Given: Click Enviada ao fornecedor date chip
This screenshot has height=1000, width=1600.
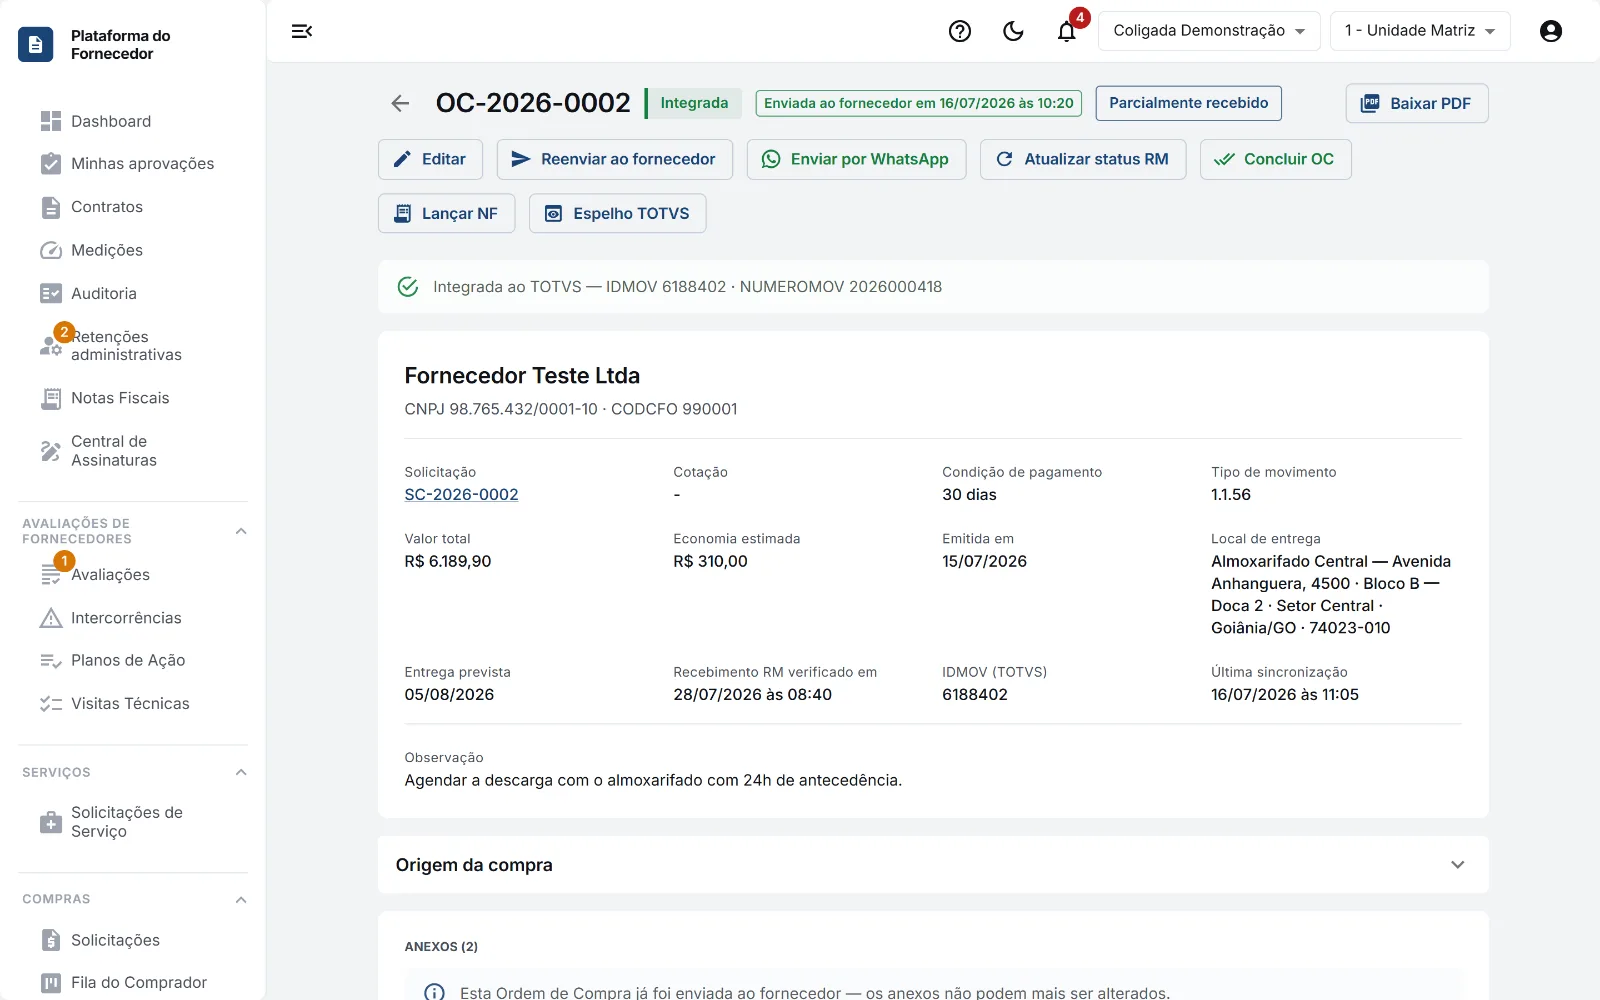Looking at the screenshot, I should pos(918,103).
